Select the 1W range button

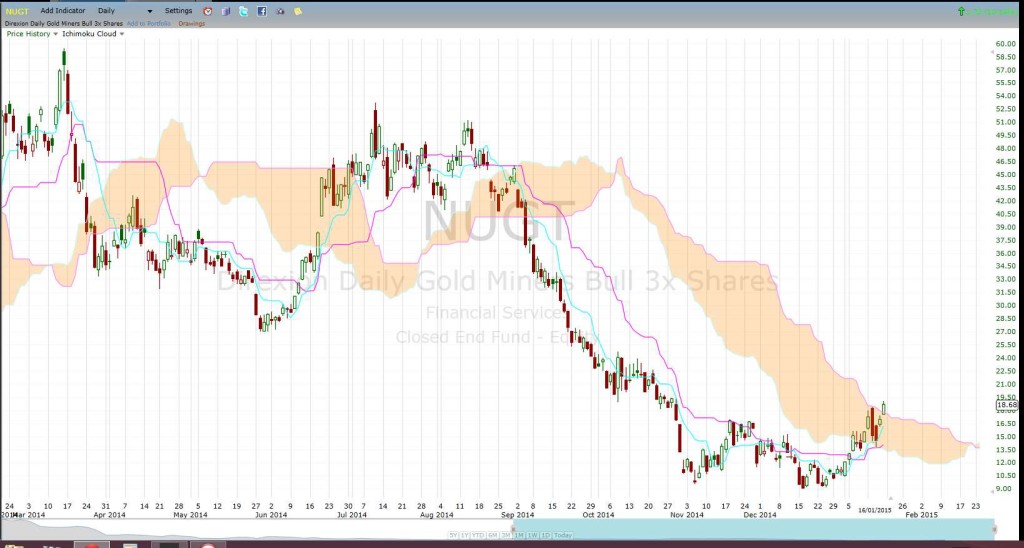pos(532,536)
